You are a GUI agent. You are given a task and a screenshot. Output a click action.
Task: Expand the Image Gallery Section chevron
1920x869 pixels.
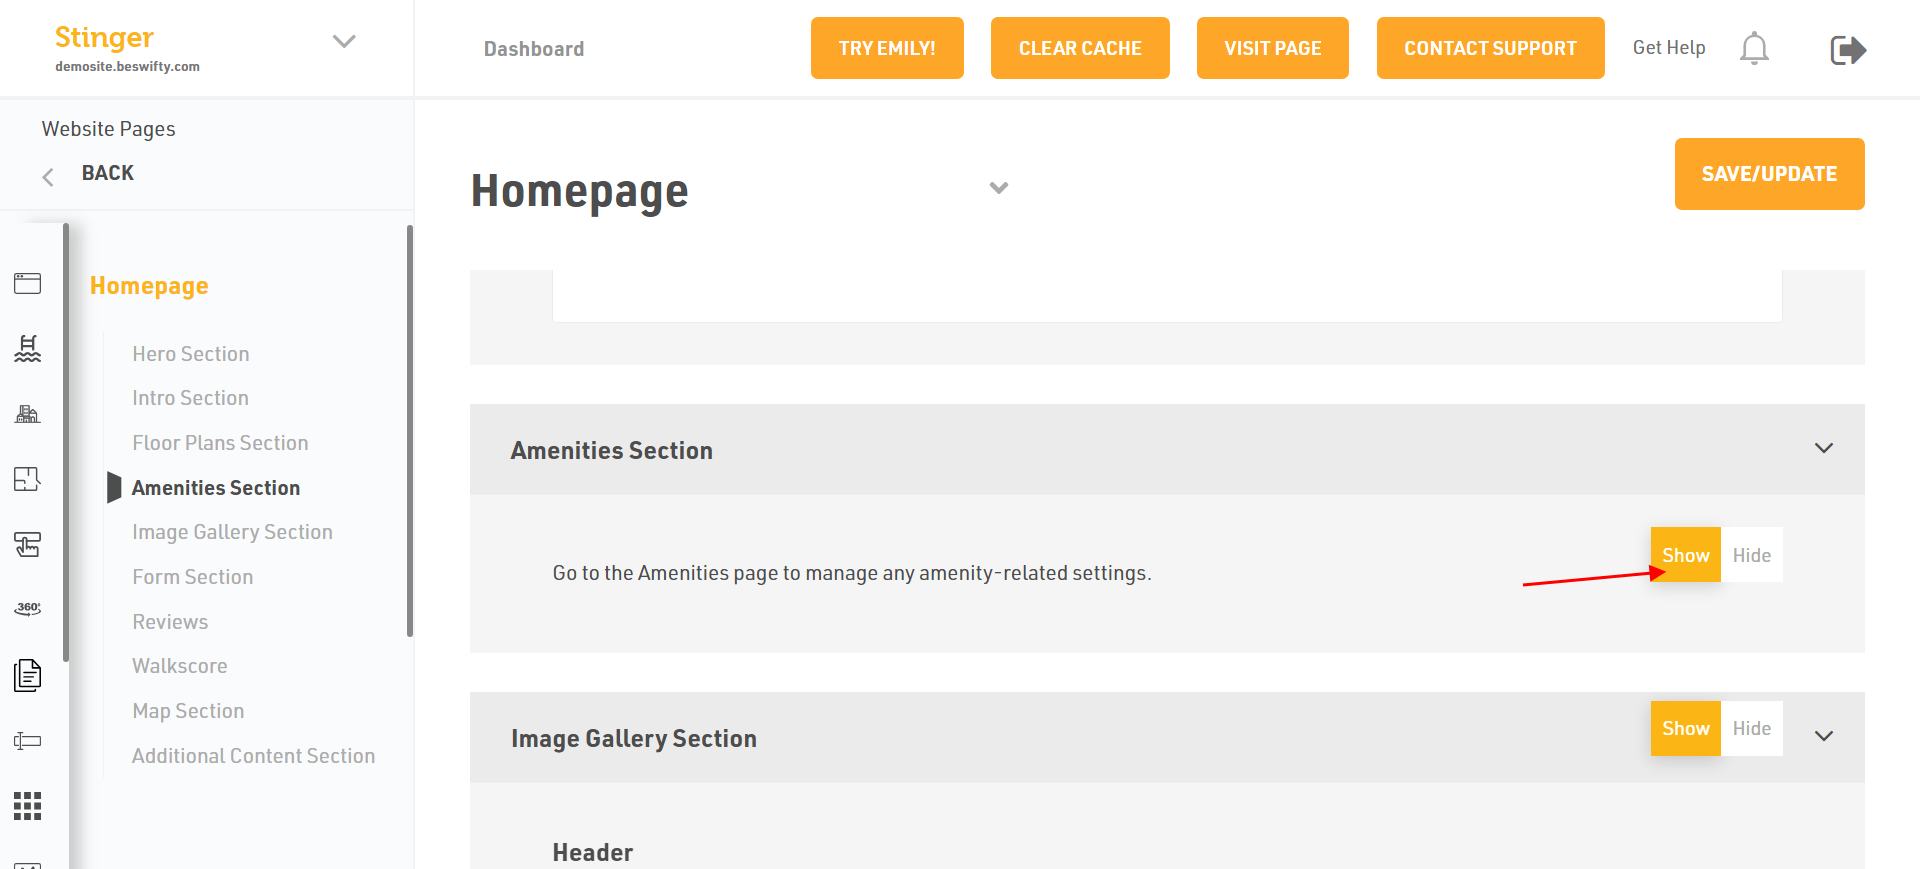[x=1824, y=737]
